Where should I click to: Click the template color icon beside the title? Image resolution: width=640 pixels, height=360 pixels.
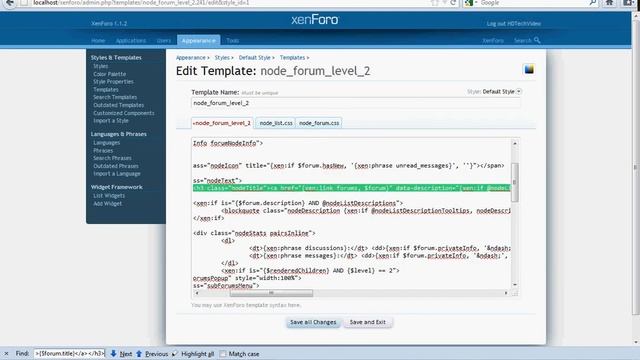click(x=529, y=69)
